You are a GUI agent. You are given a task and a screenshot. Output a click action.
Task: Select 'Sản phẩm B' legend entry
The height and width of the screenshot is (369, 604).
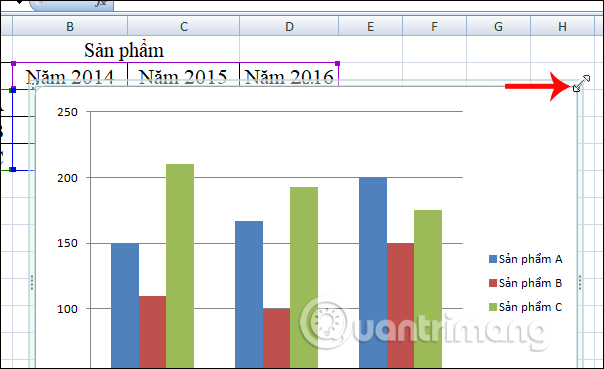(525, 283)
